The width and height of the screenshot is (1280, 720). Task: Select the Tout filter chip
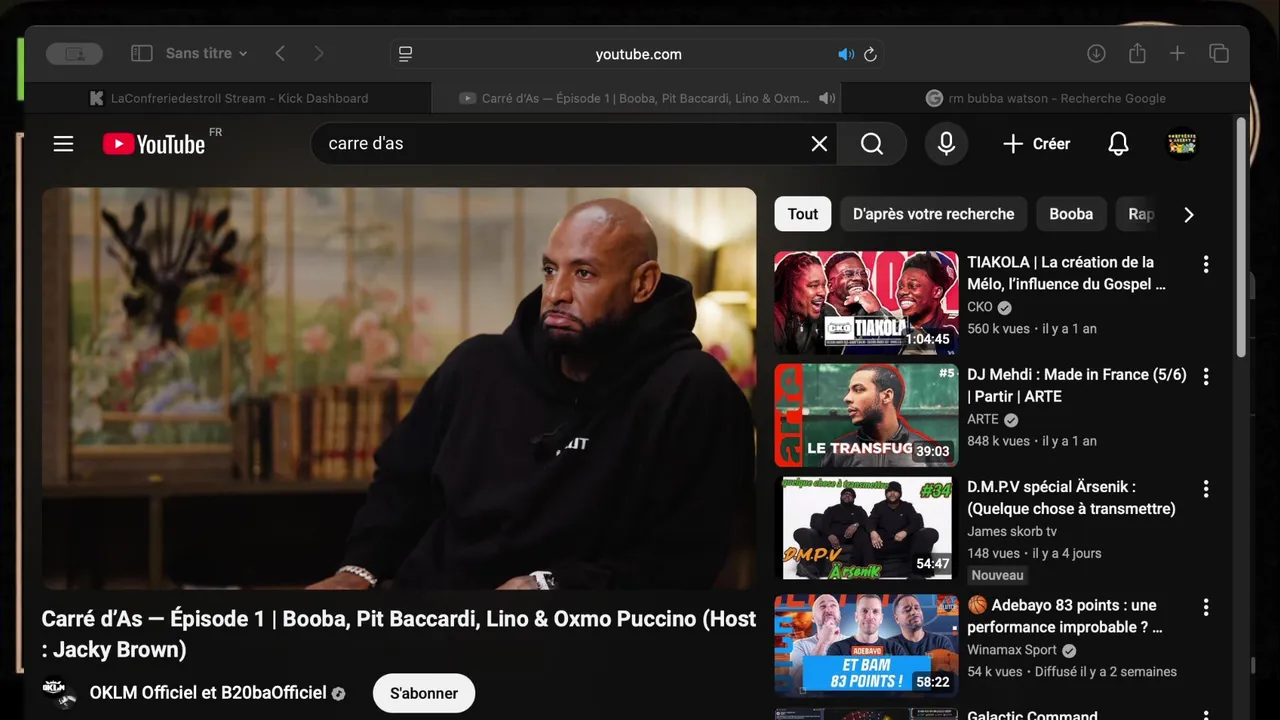[x=803, y=214]
